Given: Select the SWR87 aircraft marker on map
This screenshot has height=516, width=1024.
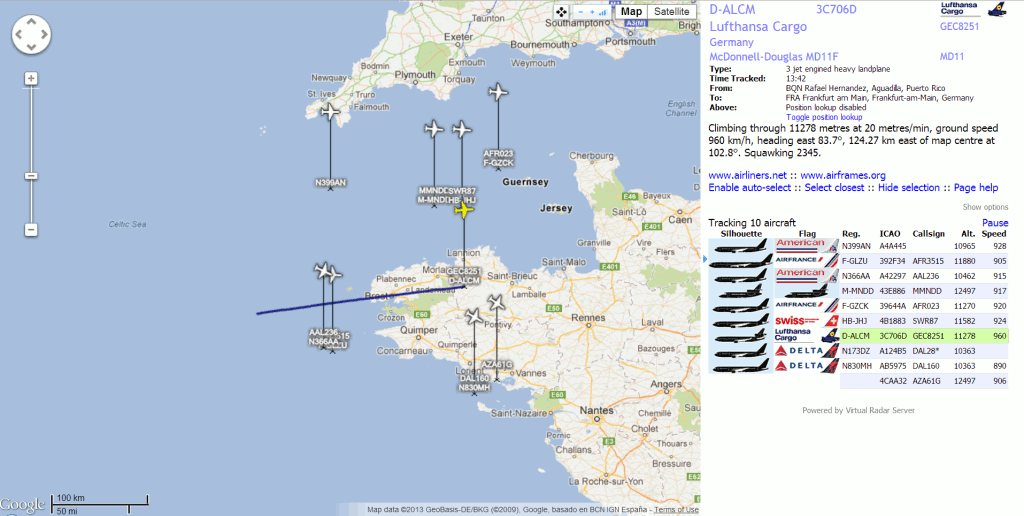Looking at the screenshot, I should coord(462,129).
